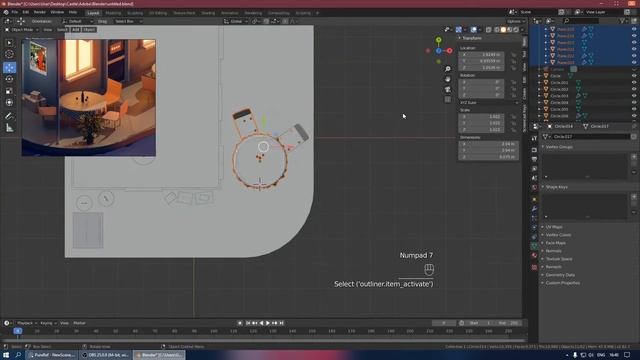The width and height of the screenshot is (640, 360).
Task: Add a vertex group with plus button
Action: pos(634,157)
